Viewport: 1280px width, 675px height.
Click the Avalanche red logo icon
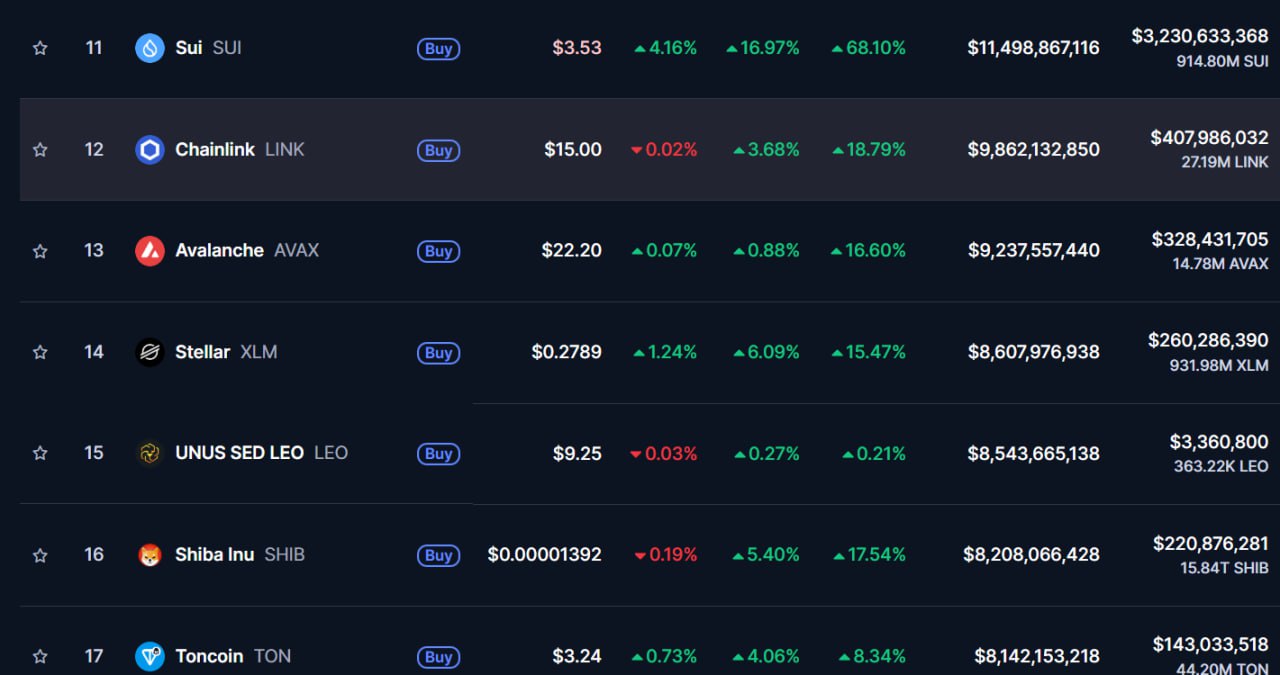click(150, 251)
